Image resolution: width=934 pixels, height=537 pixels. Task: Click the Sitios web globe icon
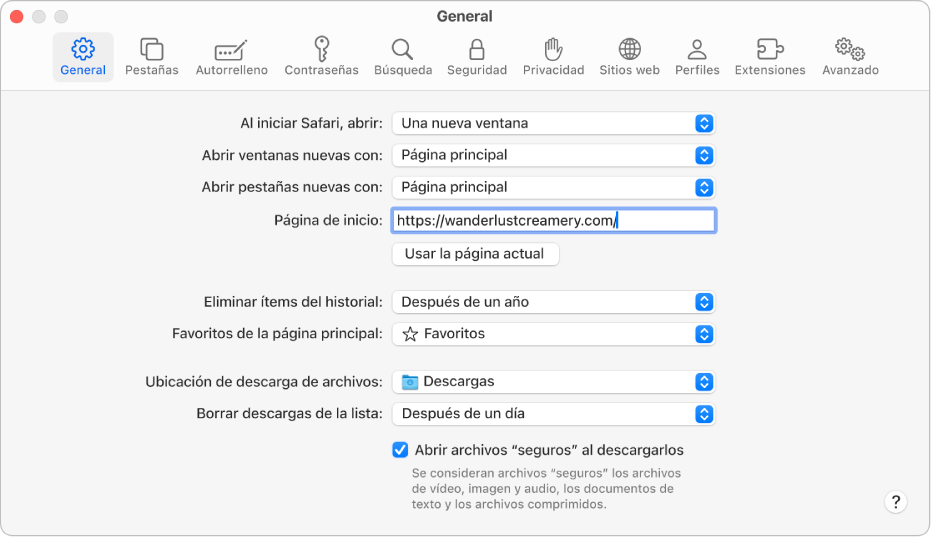(629, 49)
